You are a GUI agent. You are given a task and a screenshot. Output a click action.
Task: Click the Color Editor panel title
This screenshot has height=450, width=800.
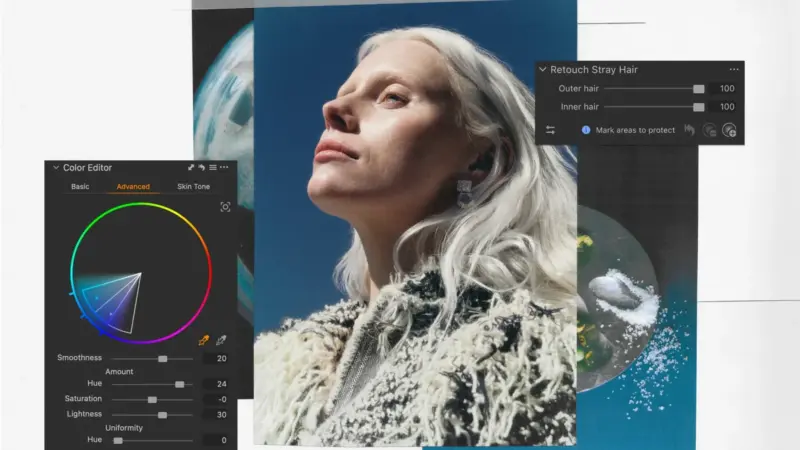(x=87, y=167)
